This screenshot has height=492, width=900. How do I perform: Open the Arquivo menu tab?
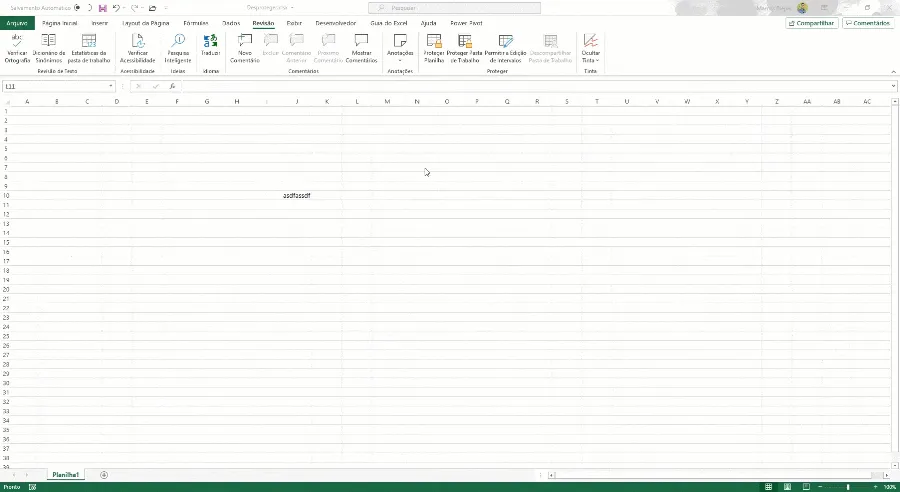pyautogui.click(x=17, y=24)
